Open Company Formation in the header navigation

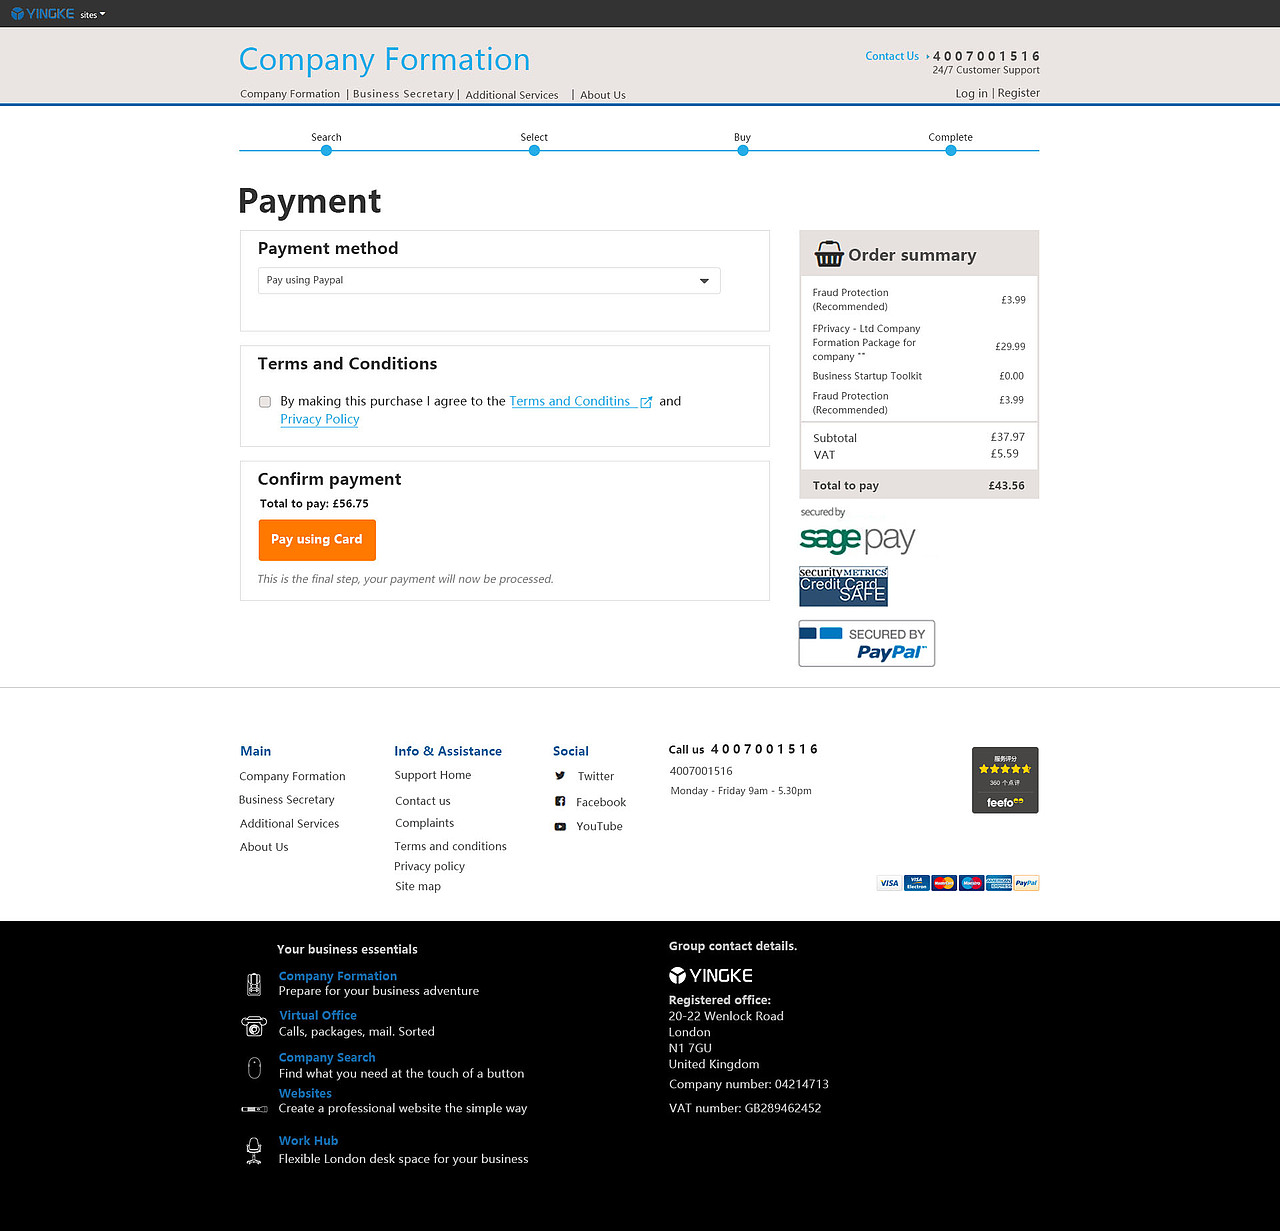coord(290,94)
